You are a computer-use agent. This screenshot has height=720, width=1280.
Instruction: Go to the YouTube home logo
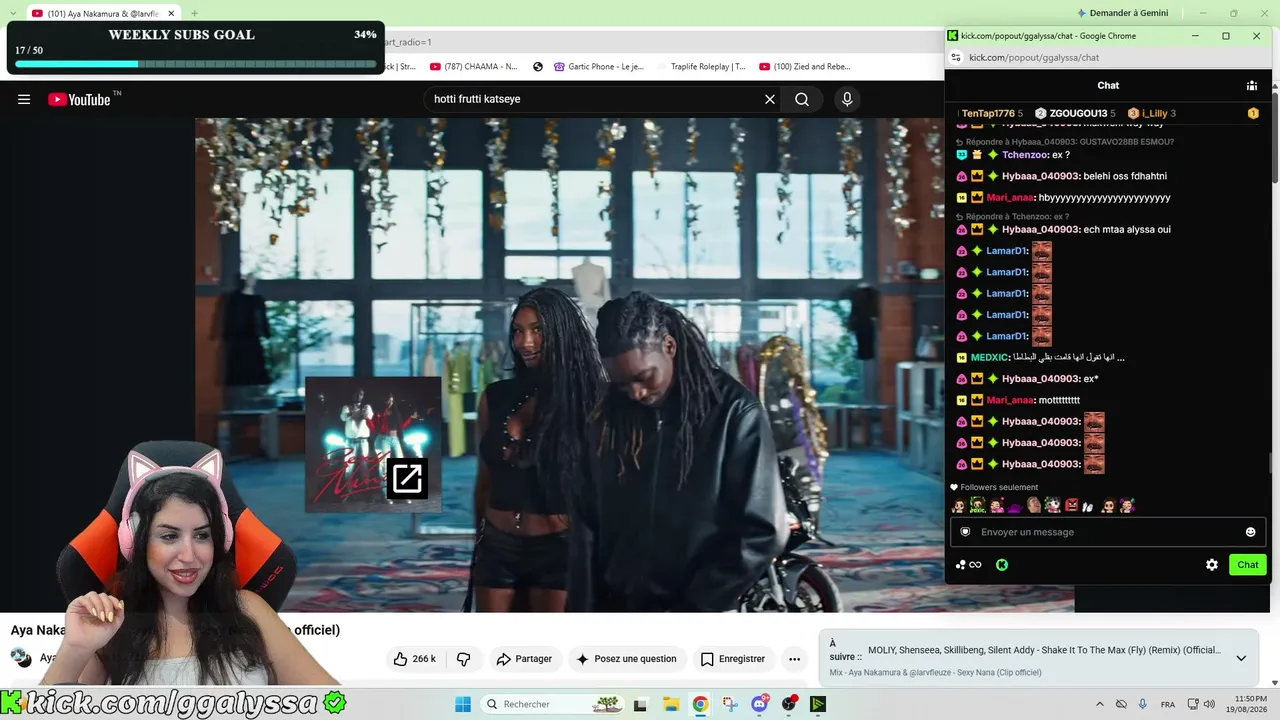79,99
